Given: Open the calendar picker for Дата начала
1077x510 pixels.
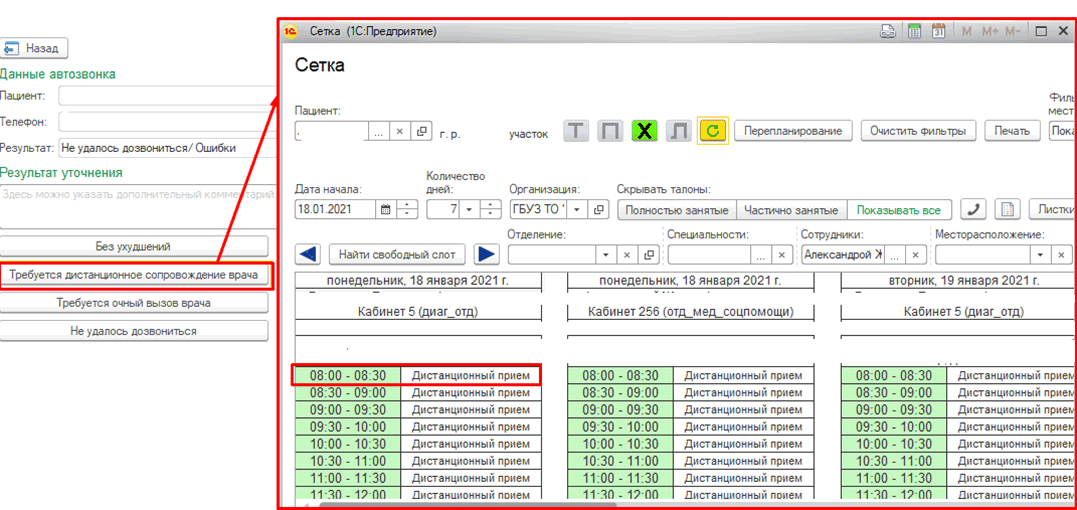Looking at the screenshot, I should click(385, 210).
